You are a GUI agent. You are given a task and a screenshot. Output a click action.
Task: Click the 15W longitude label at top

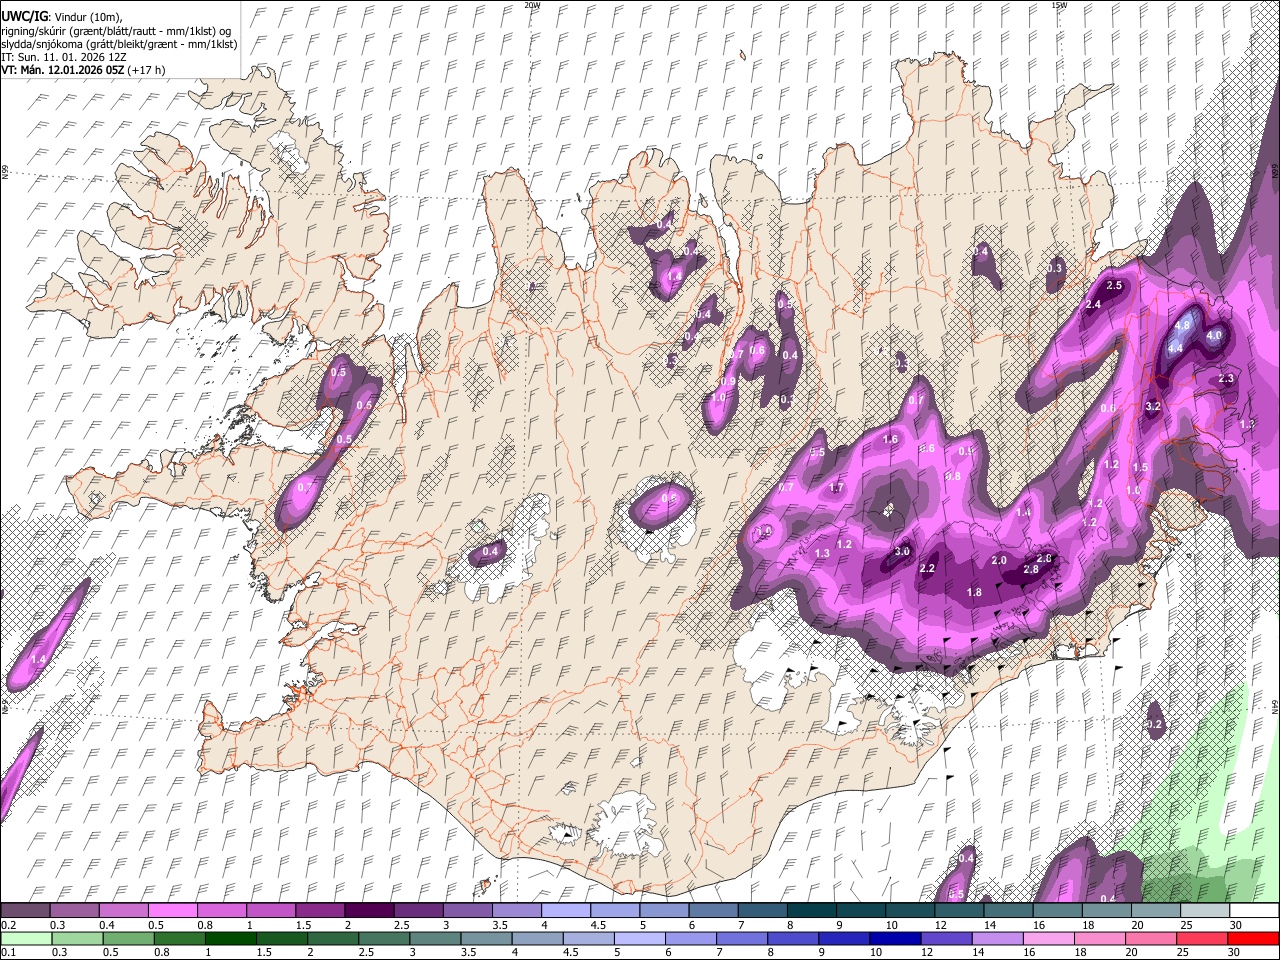point(1058,5)
